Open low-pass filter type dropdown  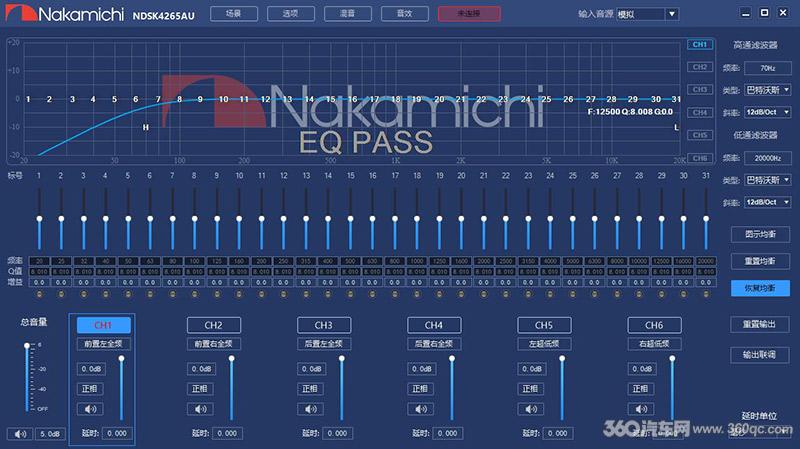tap(768, 180)
